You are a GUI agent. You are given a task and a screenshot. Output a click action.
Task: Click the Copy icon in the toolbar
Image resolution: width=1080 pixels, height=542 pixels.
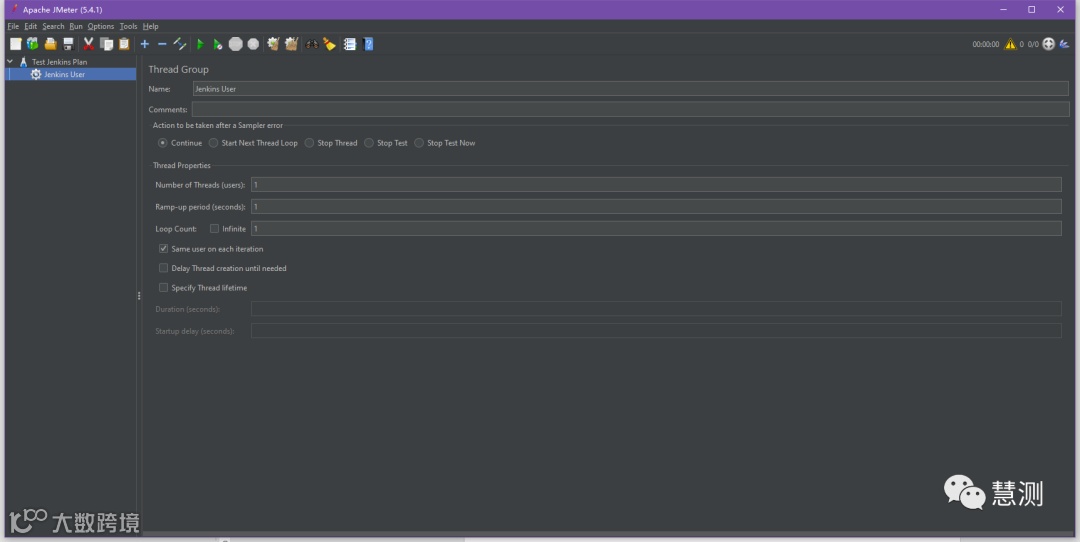click(x=106, y=44)
